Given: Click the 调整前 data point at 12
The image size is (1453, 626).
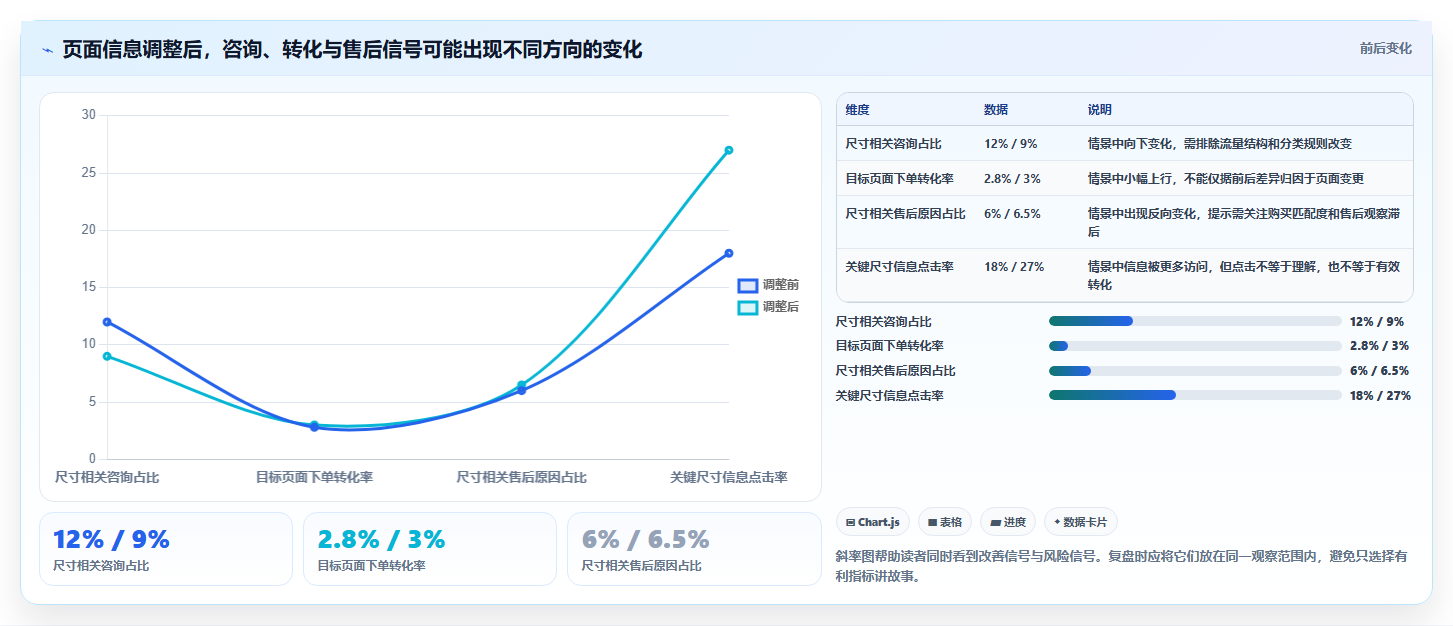Looking at the screenshot, I should [107, 322].
